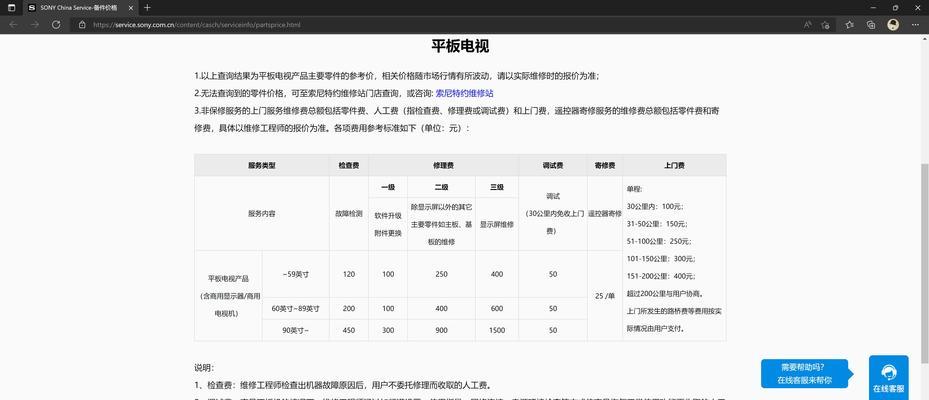The width and height of the screenshot is (929, 400).
Task: Open the Collections panel icon
Action: click(x=871, y=25)
